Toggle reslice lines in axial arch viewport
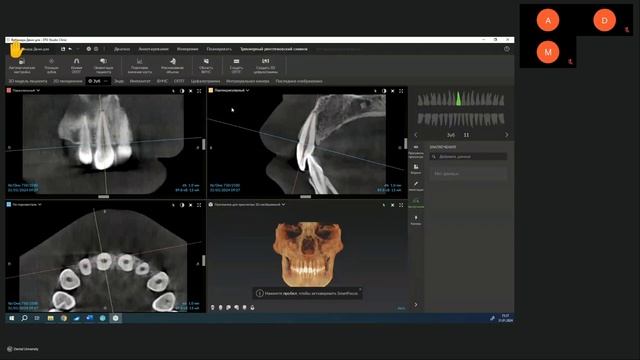 (191, 205)
